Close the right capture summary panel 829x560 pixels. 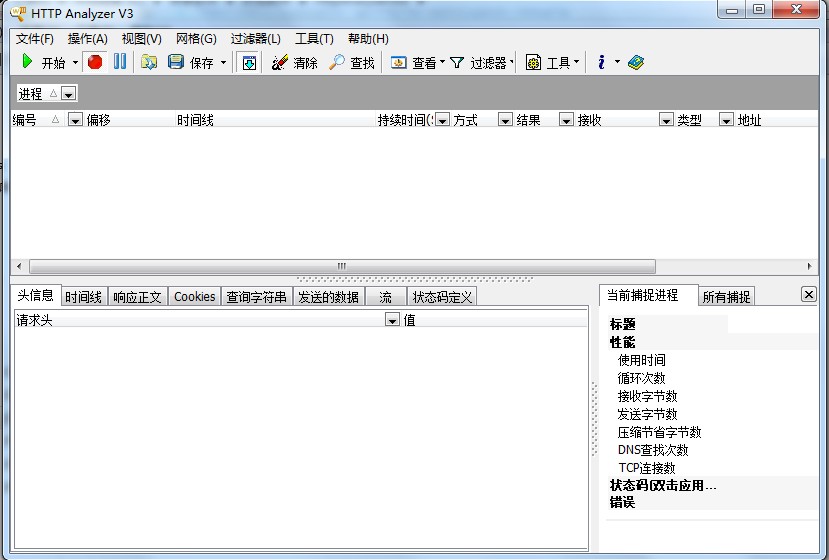808,295
